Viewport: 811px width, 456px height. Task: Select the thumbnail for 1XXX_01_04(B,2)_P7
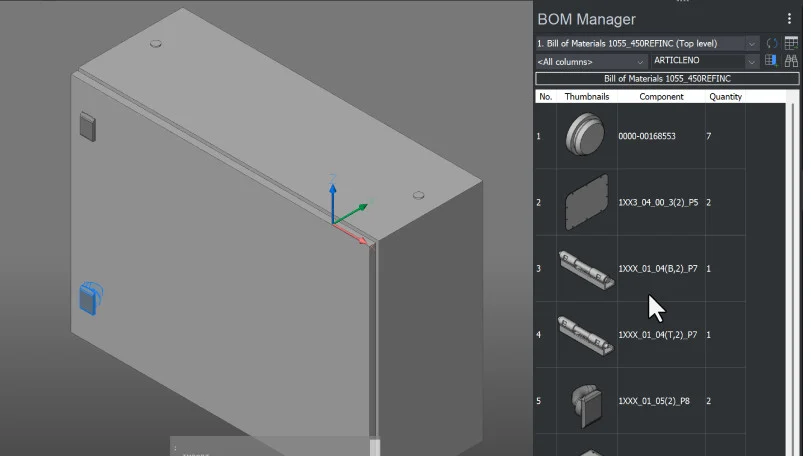pos(587,269)
